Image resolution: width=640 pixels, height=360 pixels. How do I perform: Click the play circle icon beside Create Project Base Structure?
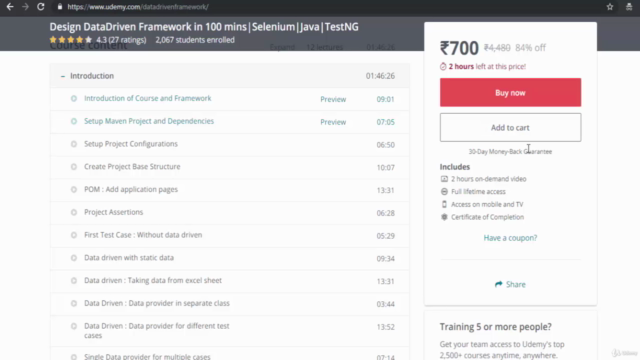click(74, 167)
